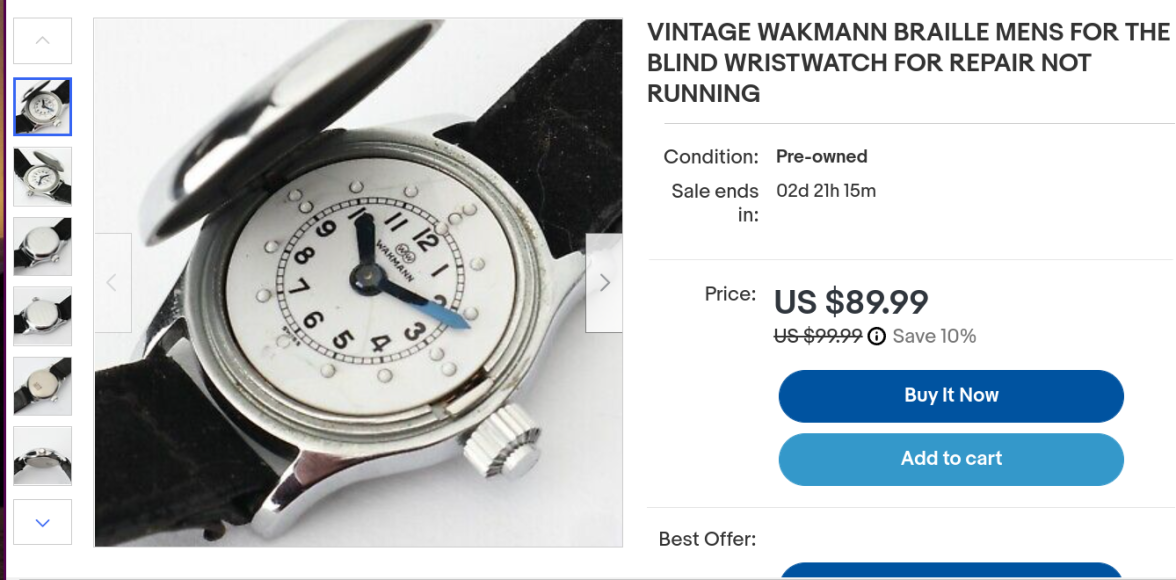Click the Add to cart button

click(x=951, y=459)
